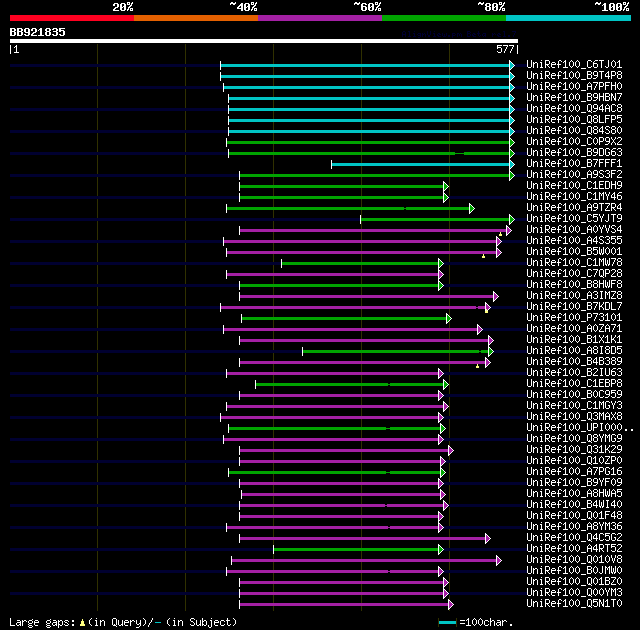Click the UniRef100_B2IU63 label
The height and width of the screenshot is (630, 640).
tap(574, 373)
